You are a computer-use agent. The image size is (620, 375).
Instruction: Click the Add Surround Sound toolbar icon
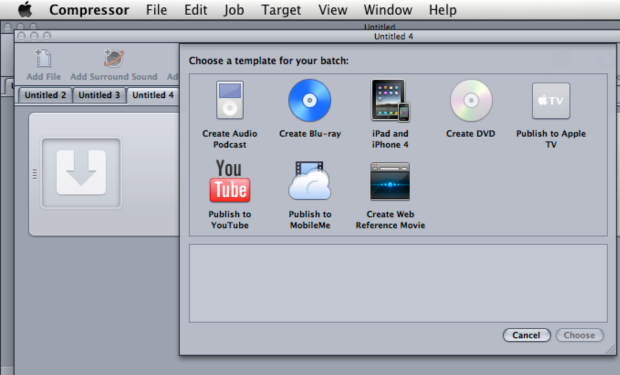point(114,59)
